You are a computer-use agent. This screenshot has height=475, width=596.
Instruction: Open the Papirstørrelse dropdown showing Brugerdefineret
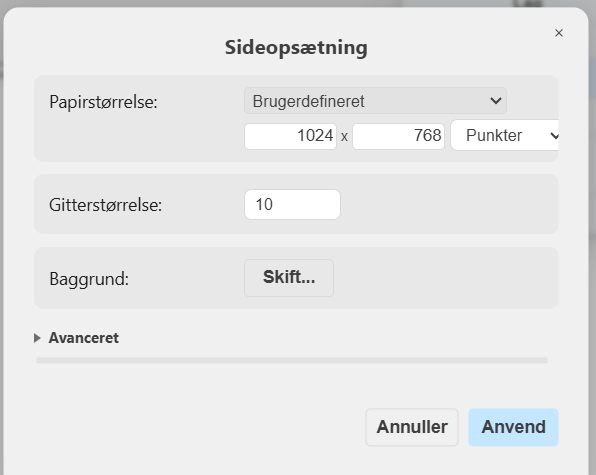tap(375, 101)
